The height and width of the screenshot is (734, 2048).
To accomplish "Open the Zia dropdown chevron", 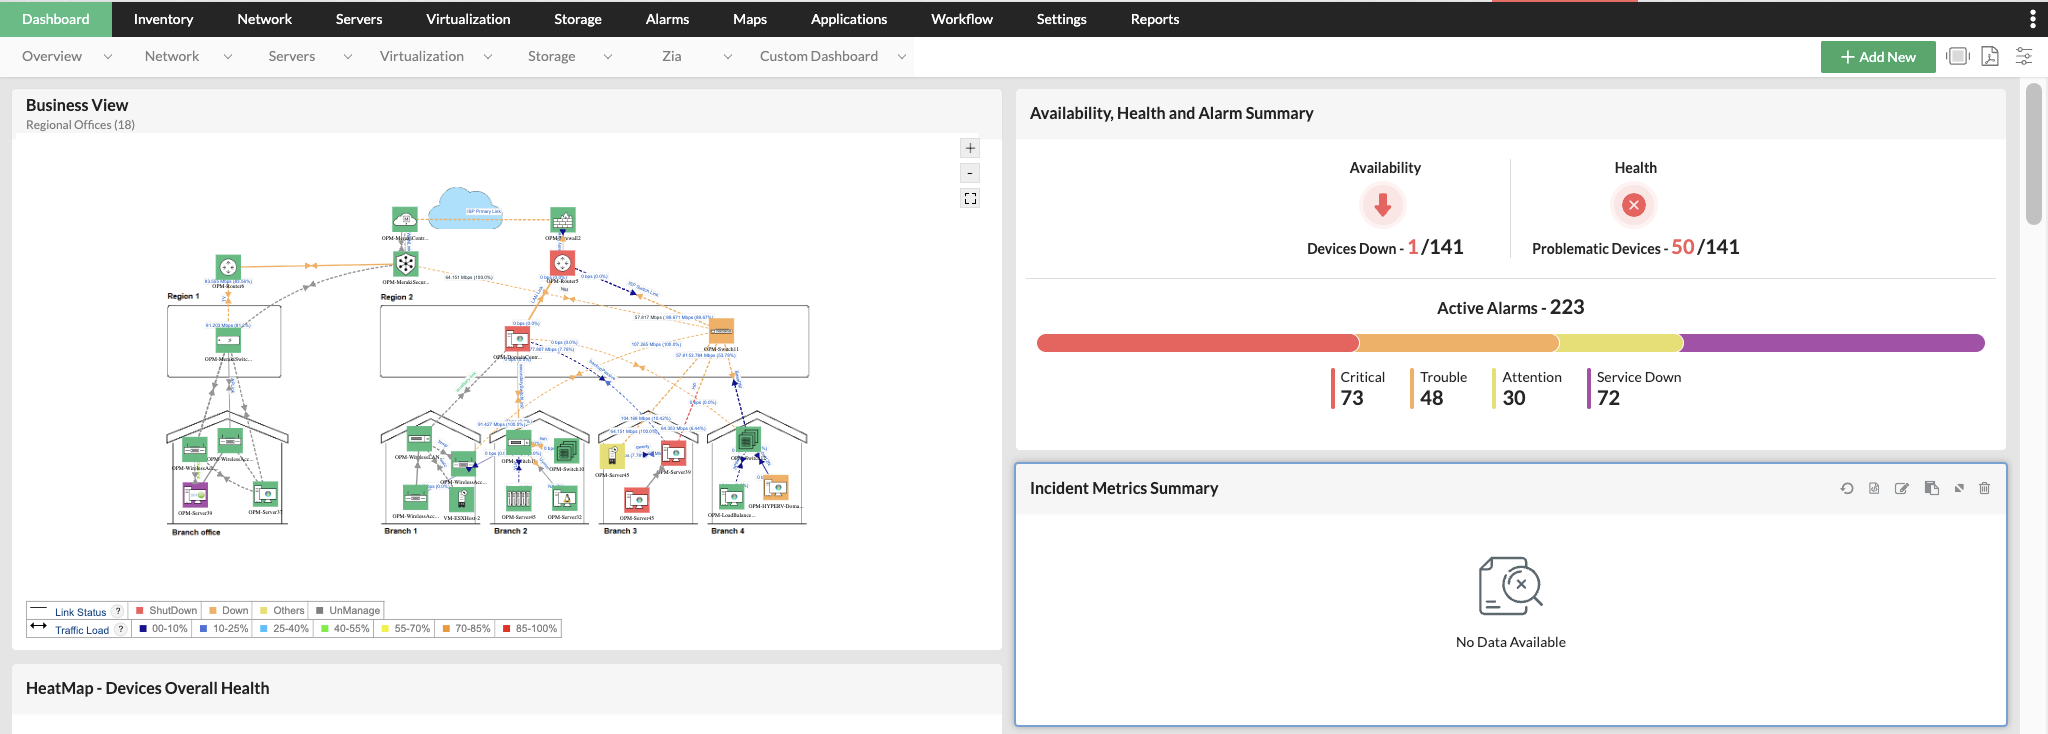I will [727, 57].
